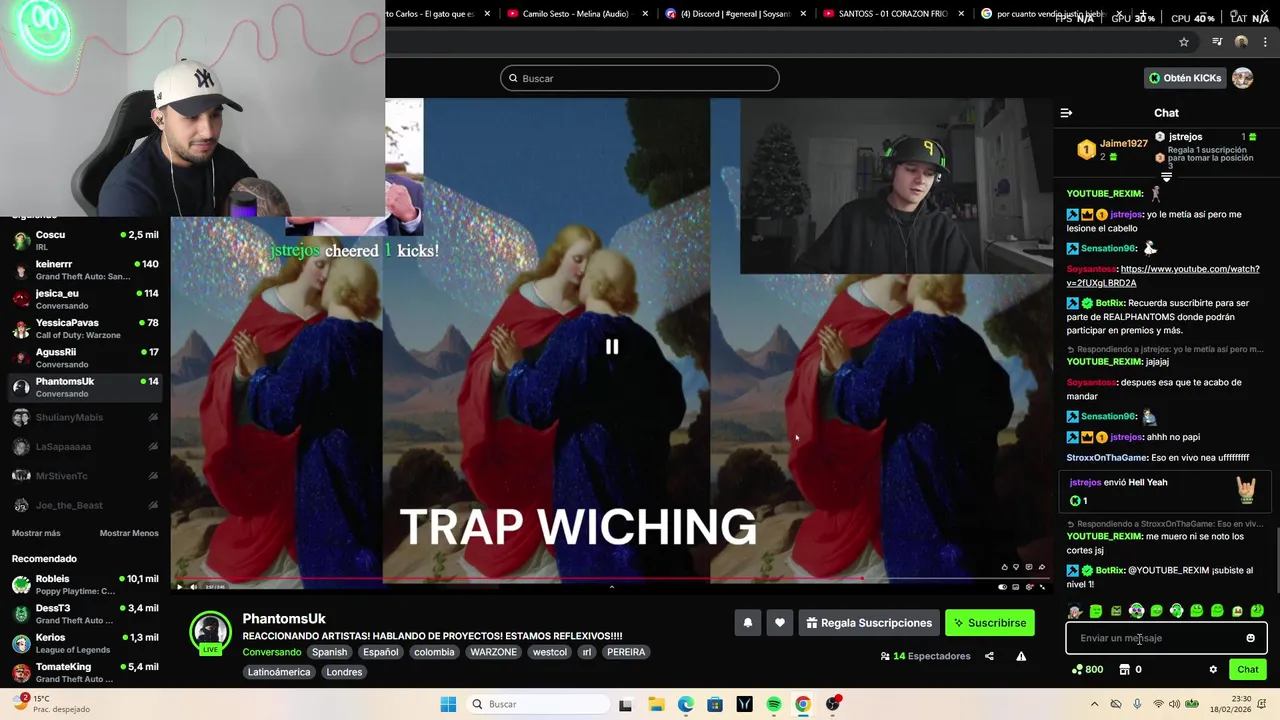Open emoji picker in message box
Image resolution: width=1280 pixels, height=720 pixels.
[1250, 638]
